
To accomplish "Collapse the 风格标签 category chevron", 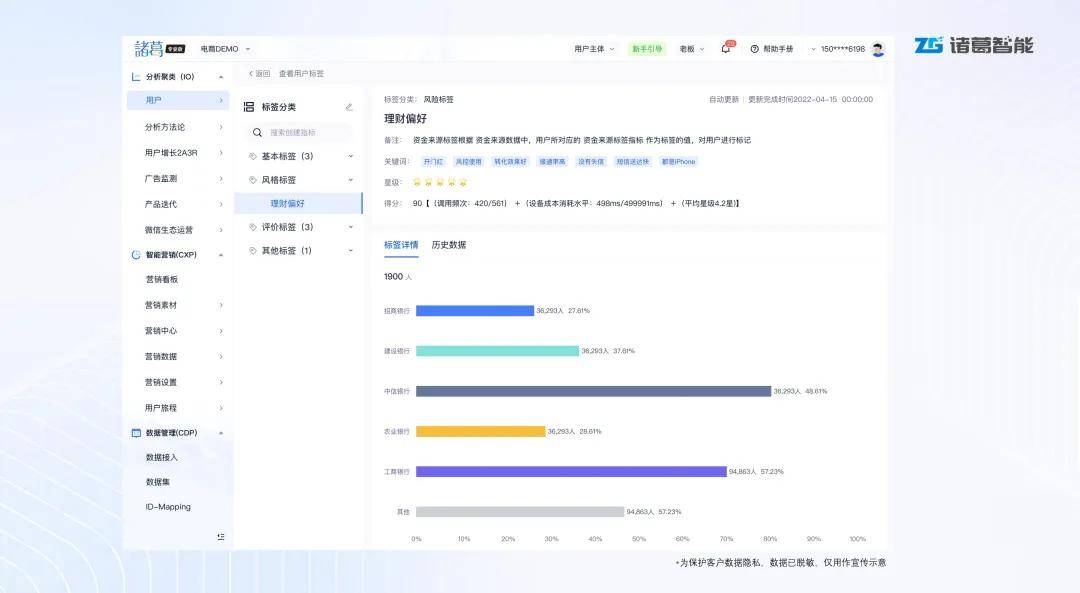I will 351,180.
